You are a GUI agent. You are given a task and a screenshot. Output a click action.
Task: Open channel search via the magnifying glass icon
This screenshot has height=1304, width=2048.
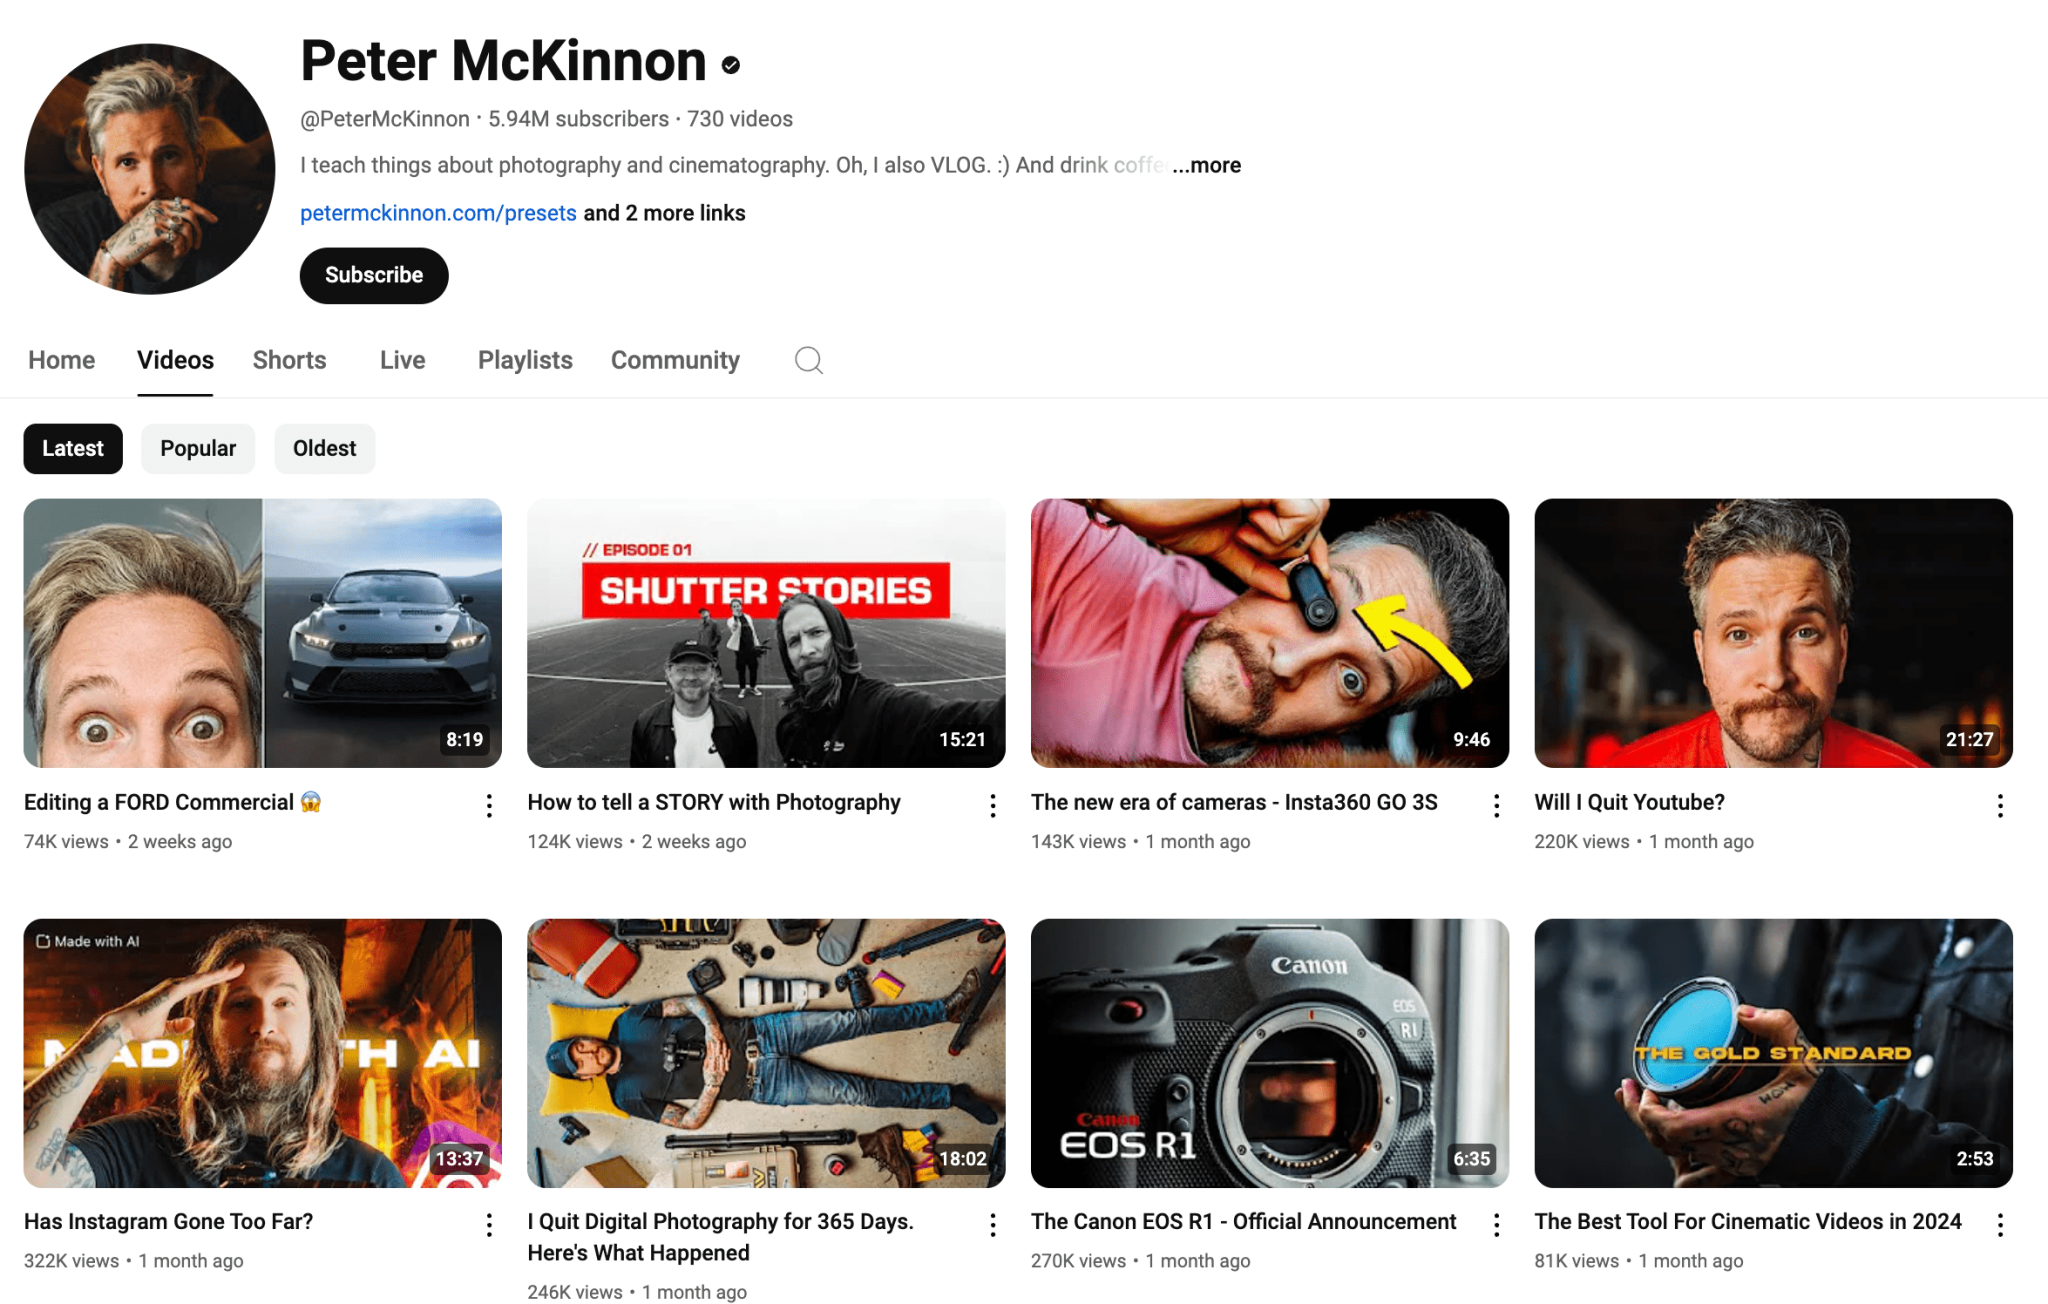(x=808, y=360)
